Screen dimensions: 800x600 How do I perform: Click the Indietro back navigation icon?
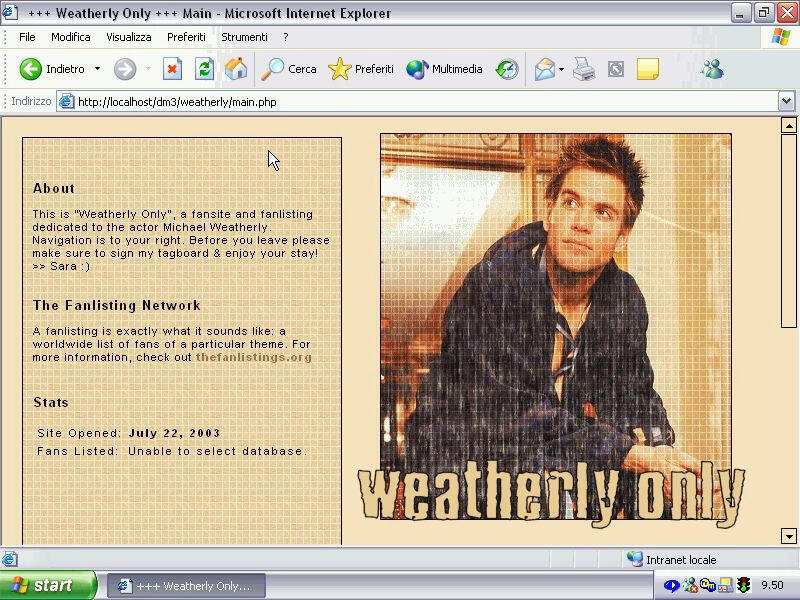click(x=30, y=69)
